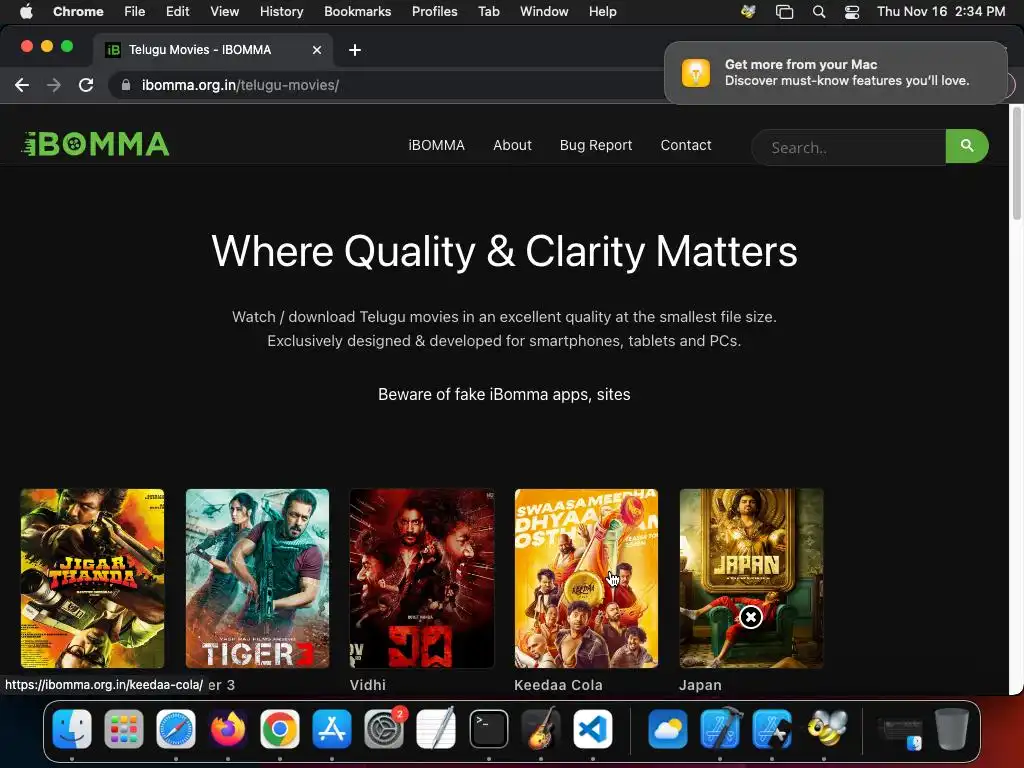The width and height of the screenshot is (1024, 768).
Task: Click the green search button
Action: tap(967, 146)
